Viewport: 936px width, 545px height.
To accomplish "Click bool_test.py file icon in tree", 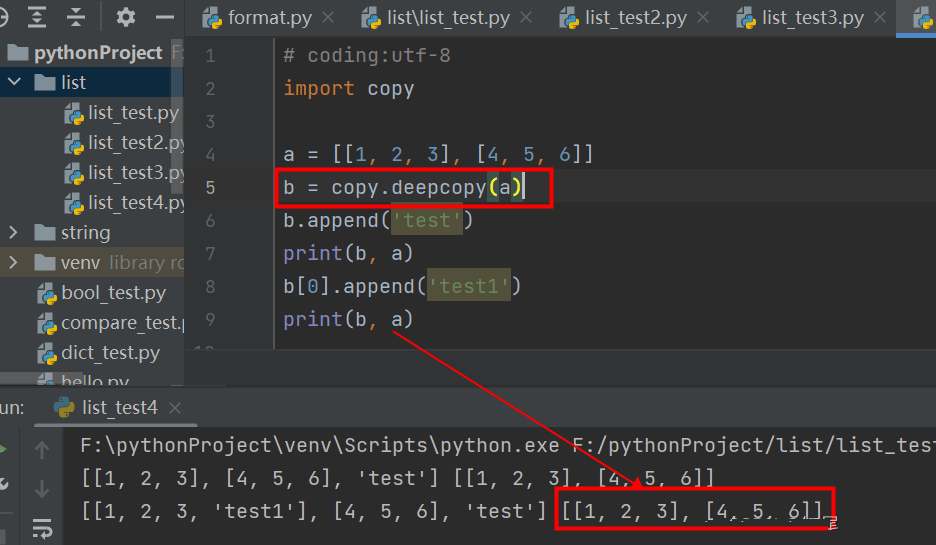I will [47, 293].
